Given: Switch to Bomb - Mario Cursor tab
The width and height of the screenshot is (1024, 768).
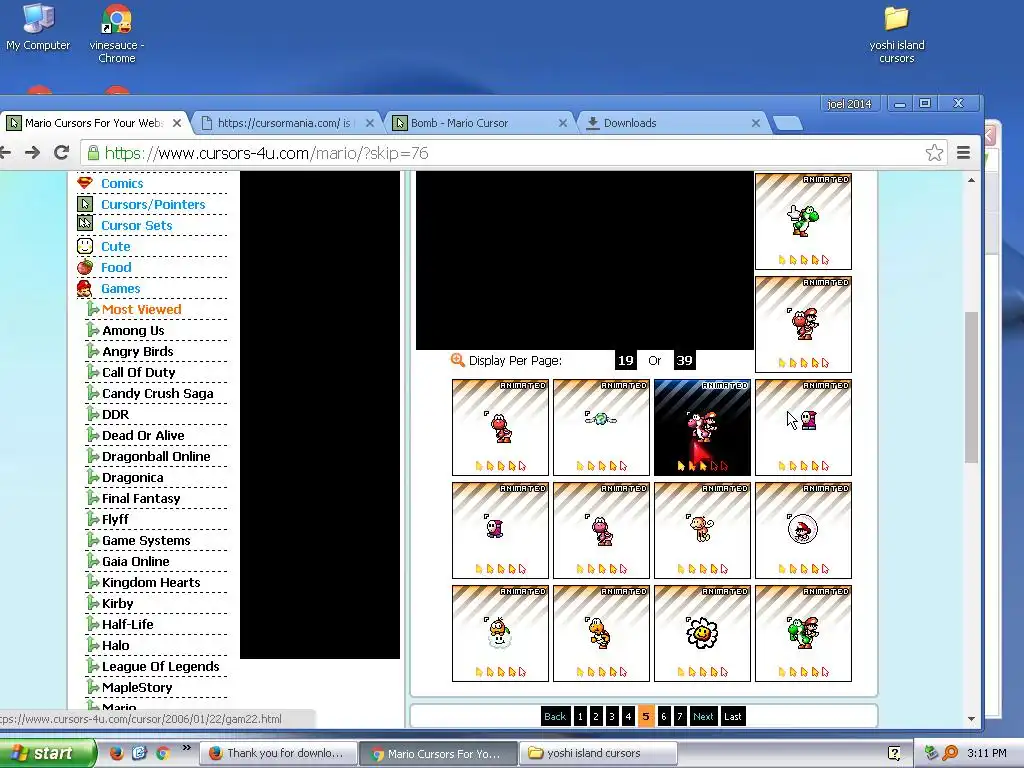Looking at the screenshot, I should tap(478, 123).
